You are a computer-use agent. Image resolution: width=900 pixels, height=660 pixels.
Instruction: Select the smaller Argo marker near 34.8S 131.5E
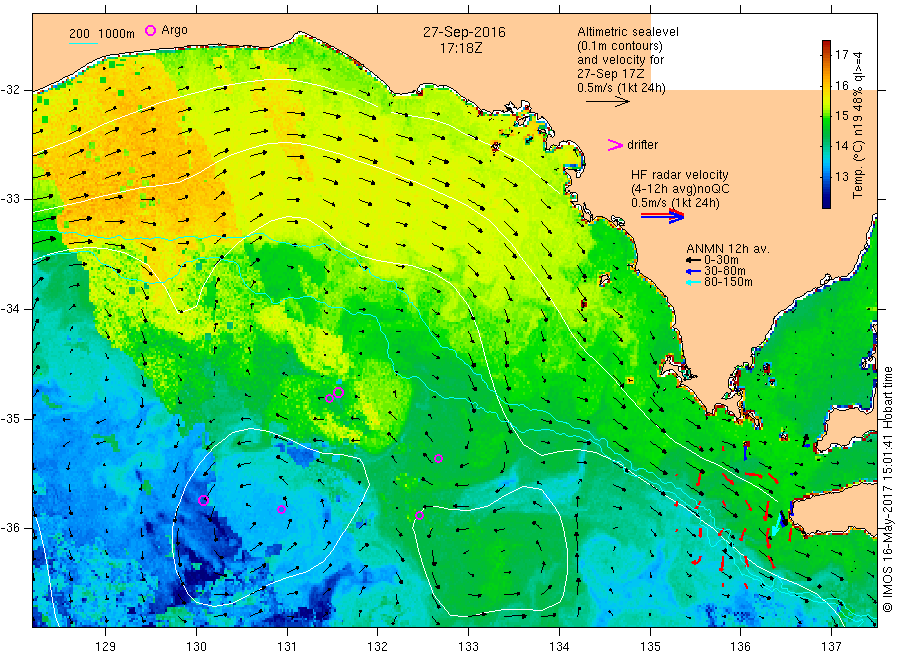[x=329, y=398]
